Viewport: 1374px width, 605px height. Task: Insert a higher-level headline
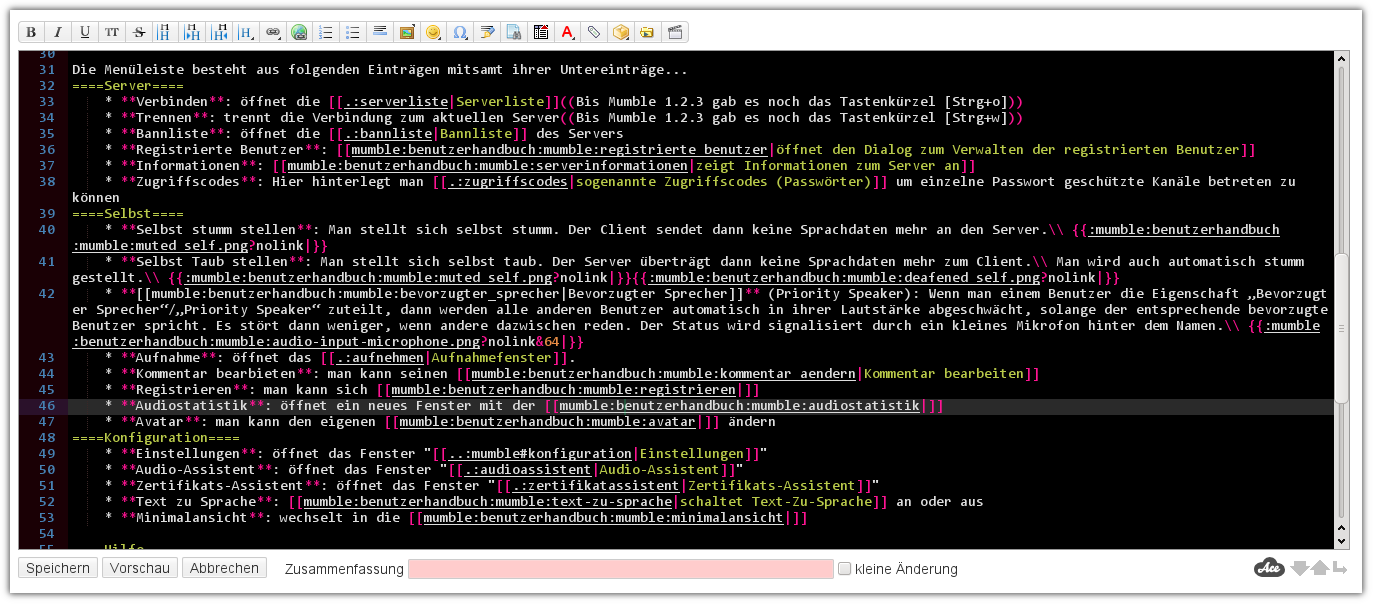point(220,32)
